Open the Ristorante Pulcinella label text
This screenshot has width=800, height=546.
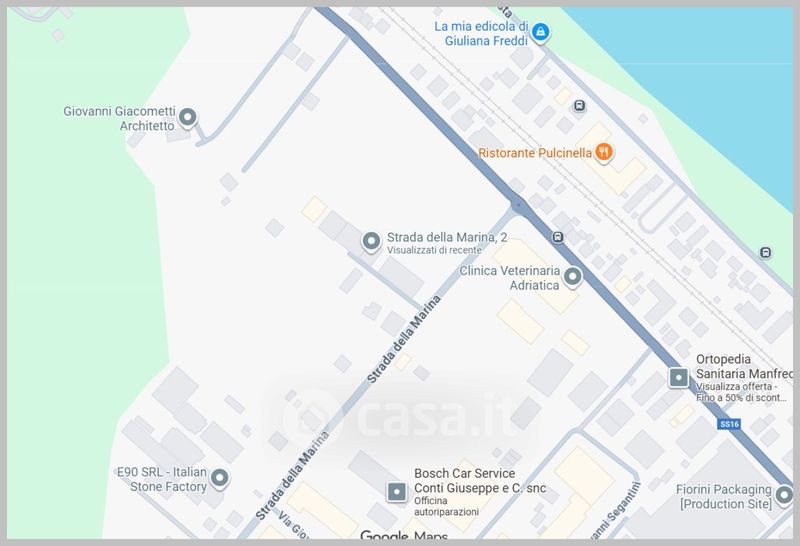[535, 153]
